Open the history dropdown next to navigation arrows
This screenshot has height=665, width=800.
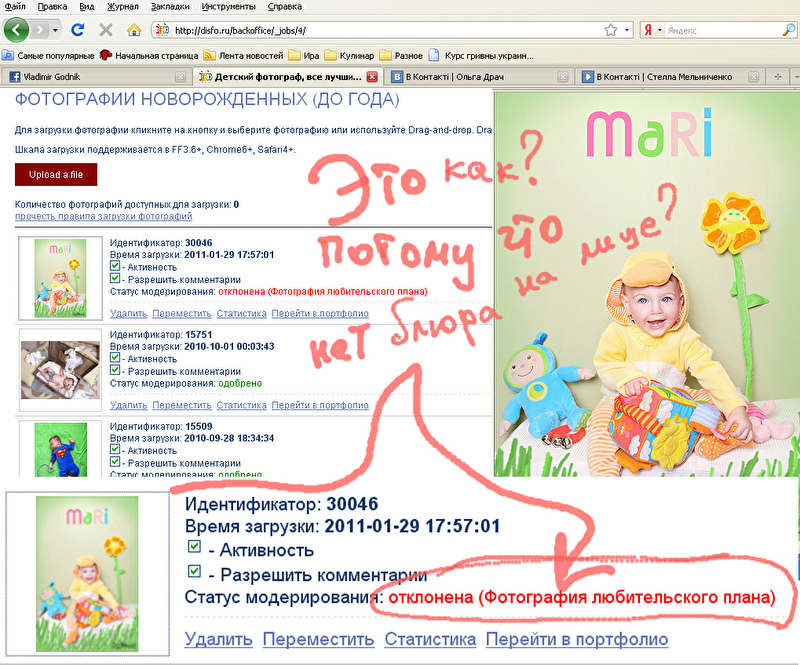[x=54, y=30]
